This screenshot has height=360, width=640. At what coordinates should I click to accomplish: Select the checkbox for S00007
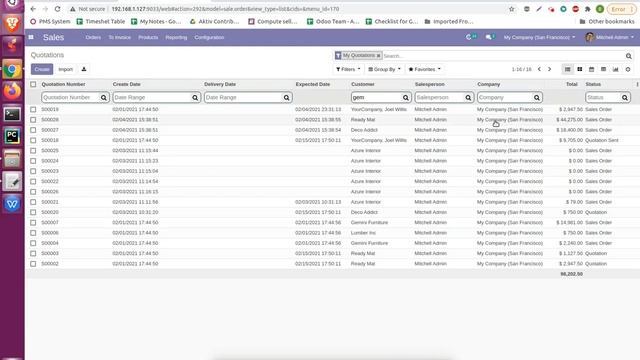pos(33,222)
